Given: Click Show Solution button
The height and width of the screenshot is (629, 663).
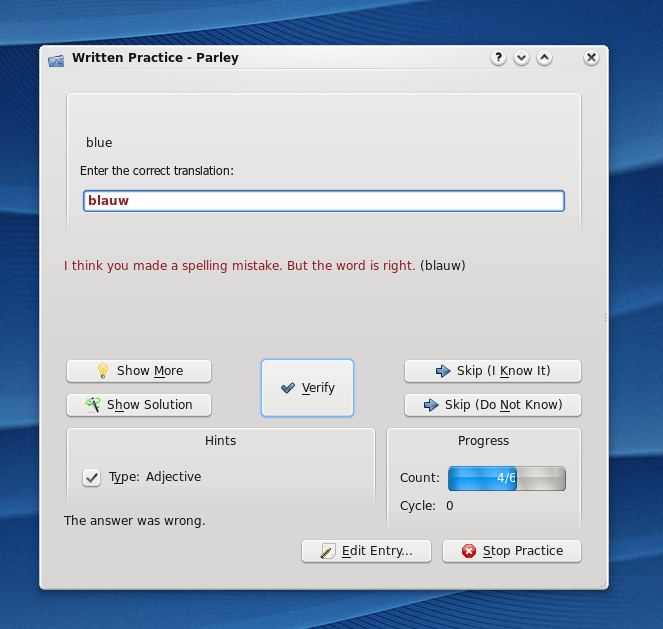Looking at the screenshot, I should (139, 405).
